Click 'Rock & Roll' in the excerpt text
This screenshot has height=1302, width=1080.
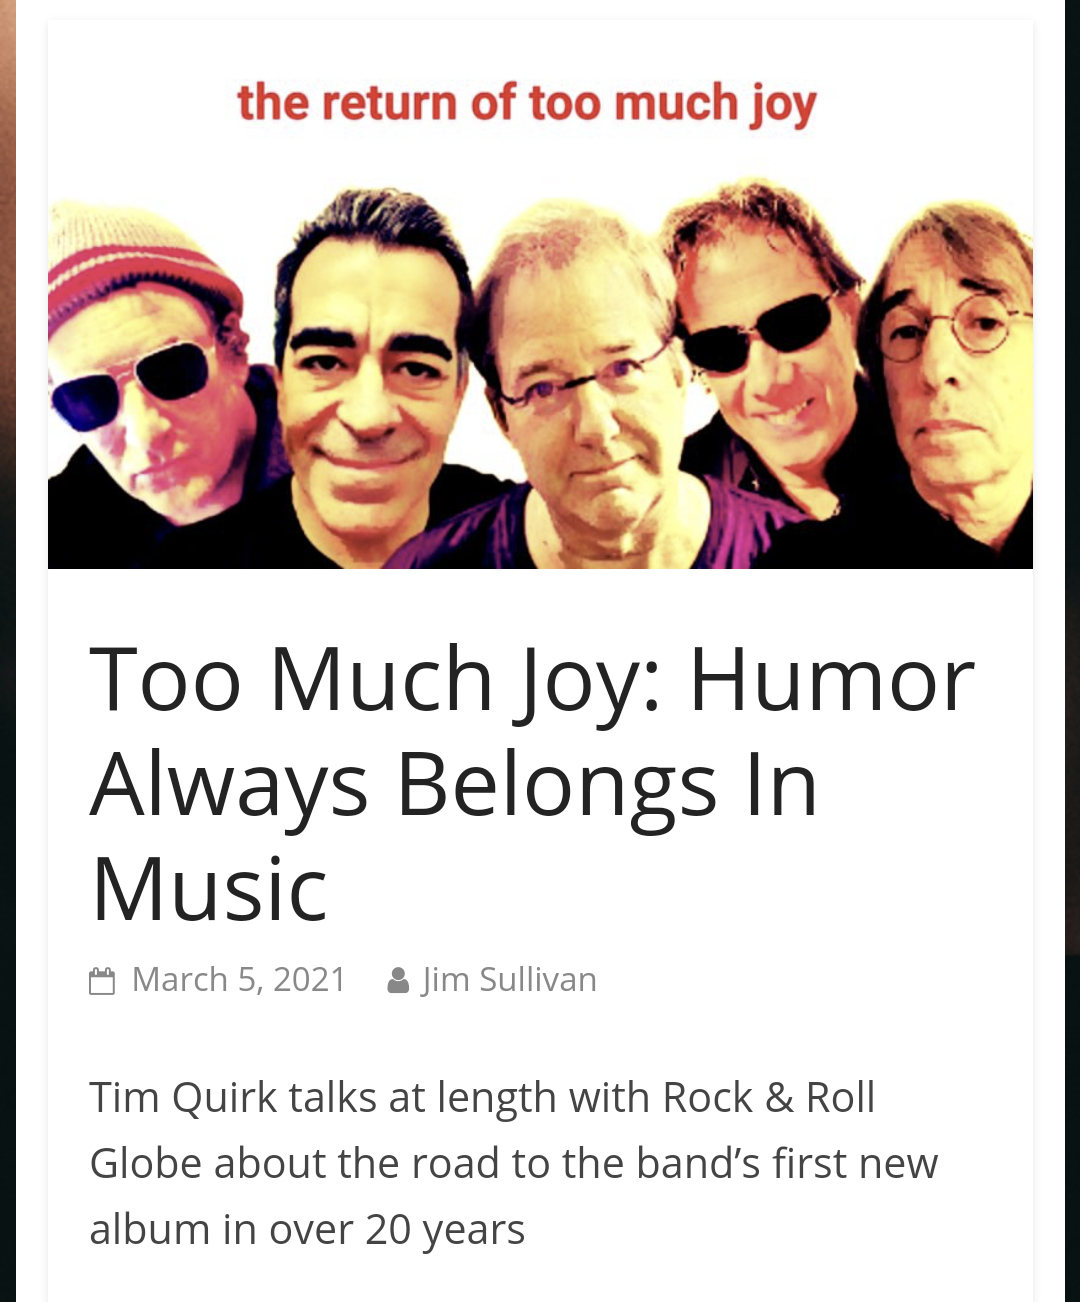[768, 1098]
